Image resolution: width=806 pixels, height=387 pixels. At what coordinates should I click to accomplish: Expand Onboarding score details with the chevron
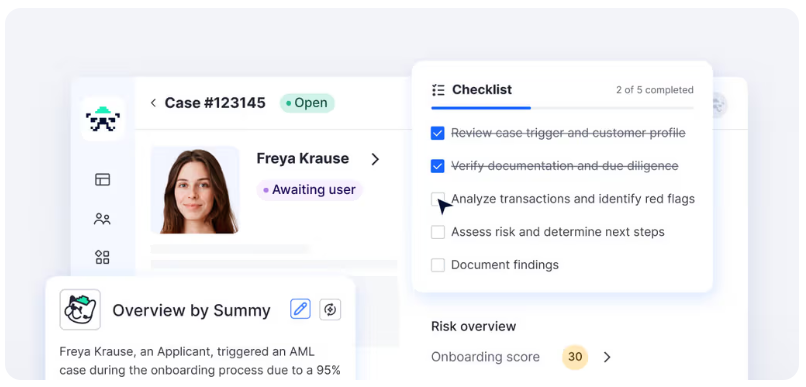(607, 357)
